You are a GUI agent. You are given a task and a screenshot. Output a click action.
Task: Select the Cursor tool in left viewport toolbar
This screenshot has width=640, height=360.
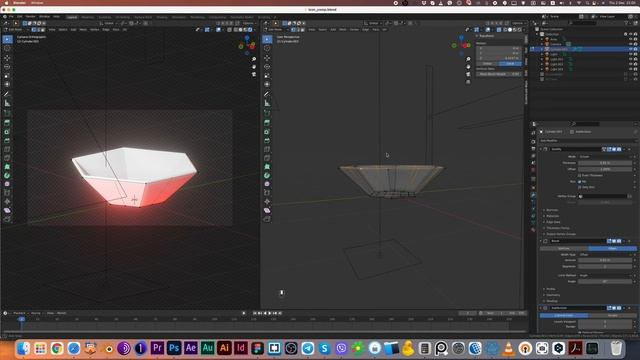[7, 48]
